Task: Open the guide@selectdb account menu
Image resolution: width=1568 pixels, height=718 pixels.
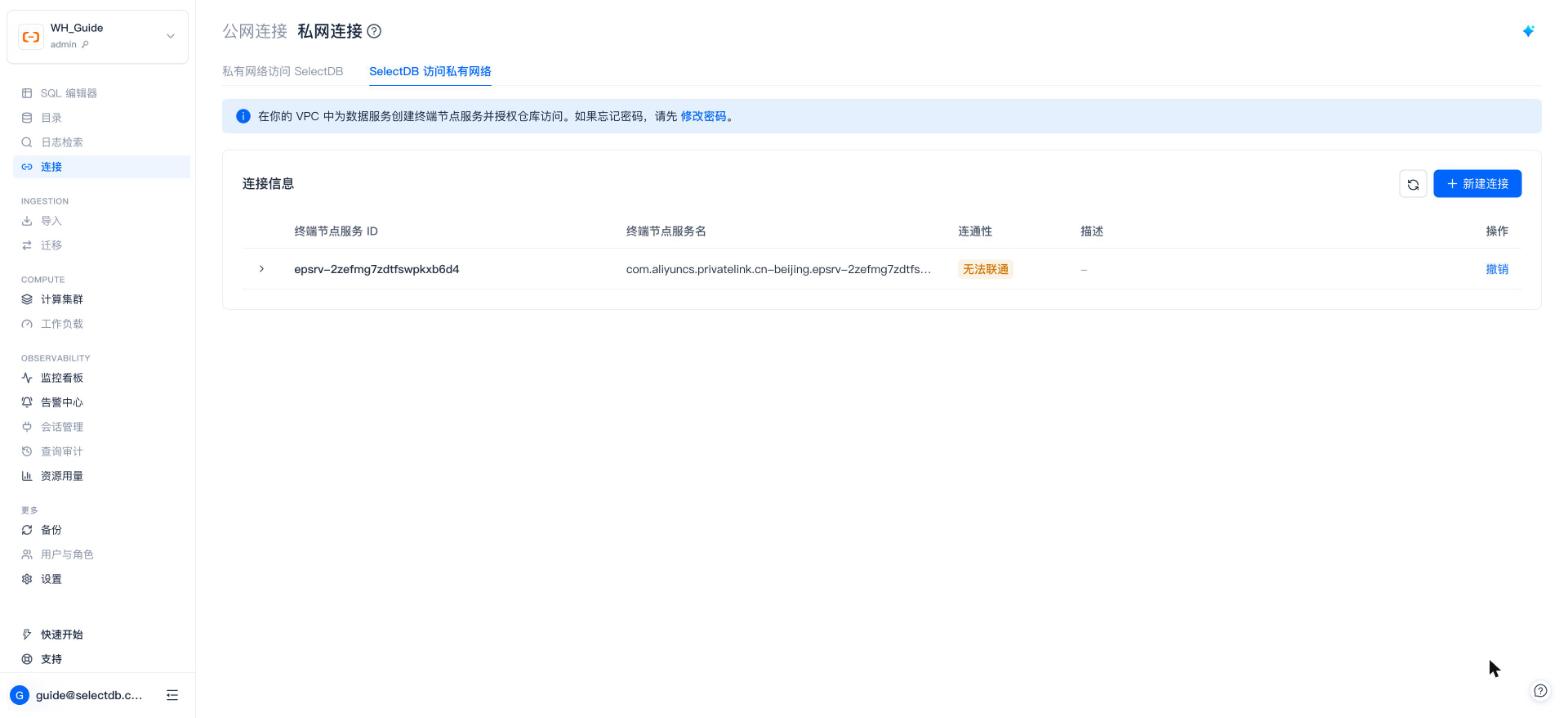Action: click(88, 695)
